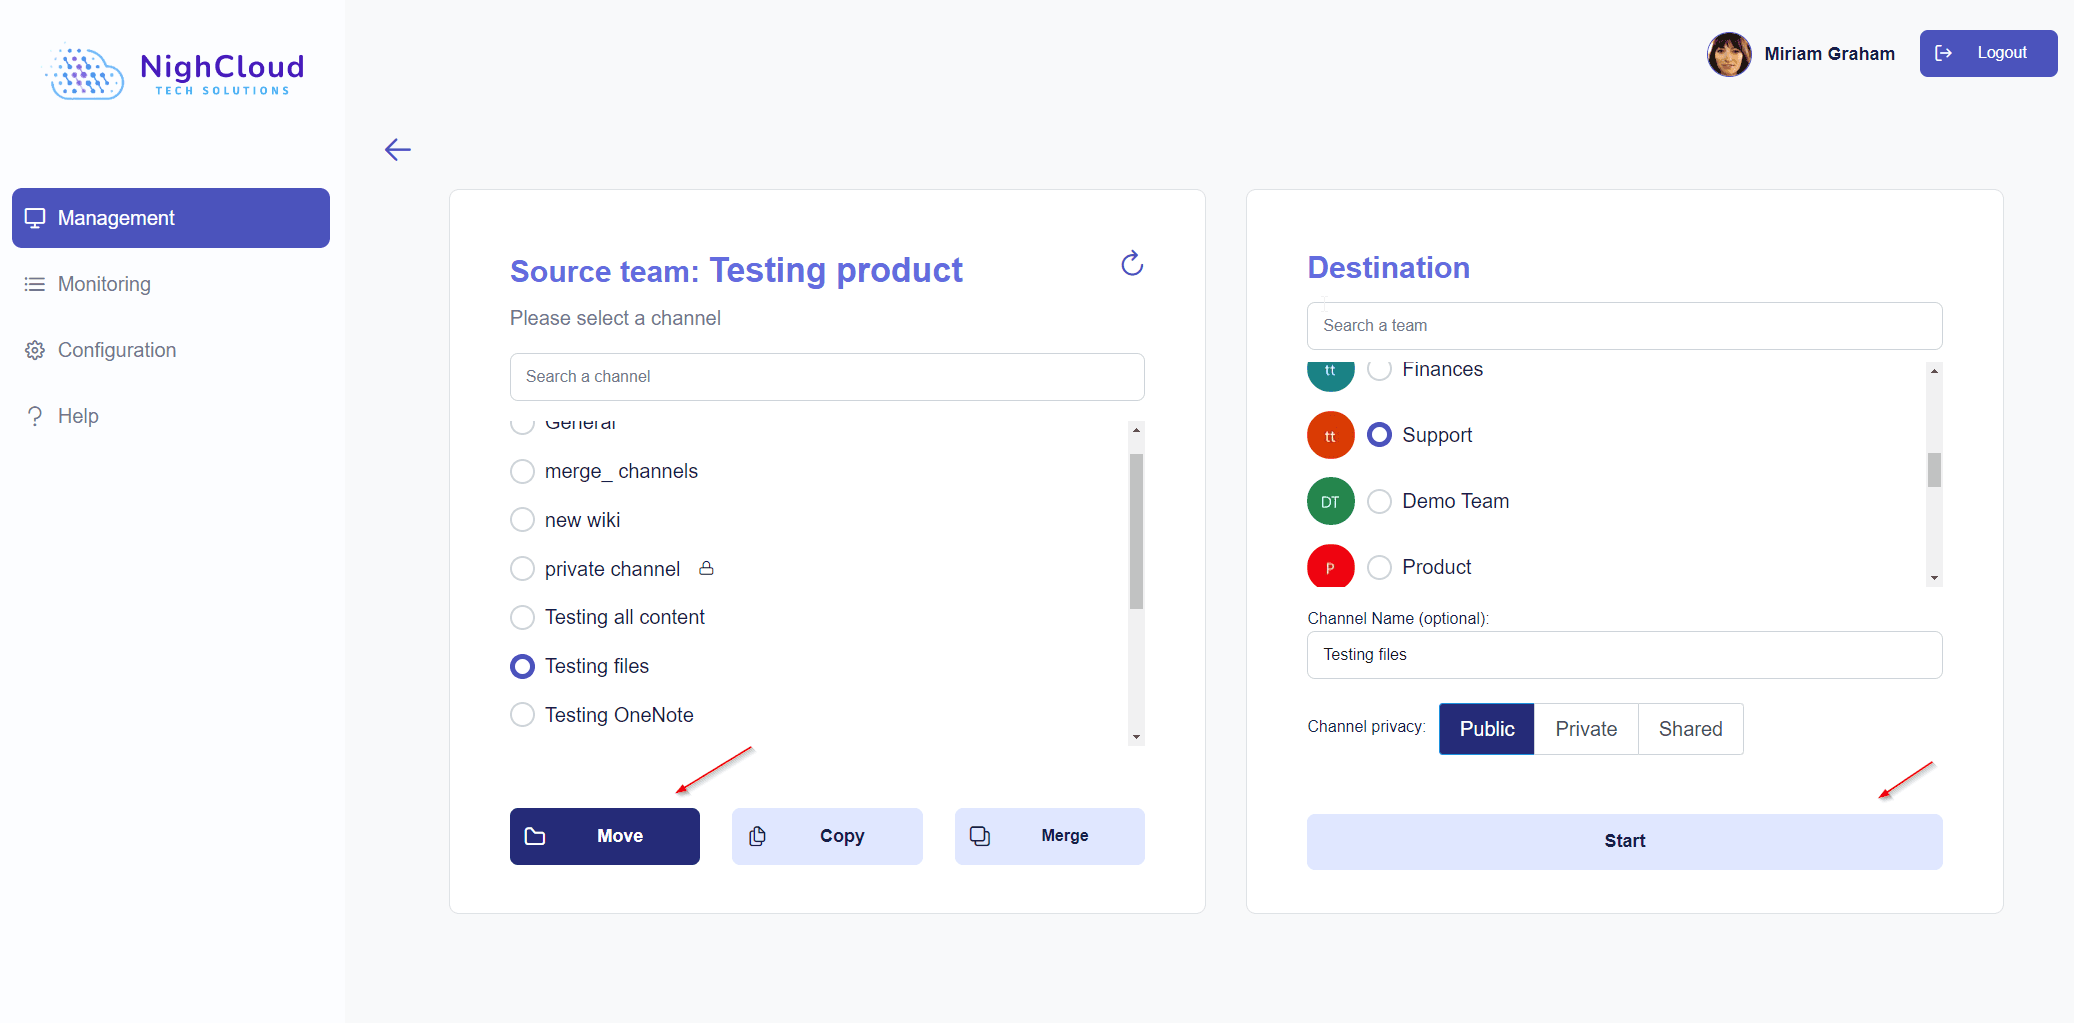The width and height of the screenshot is (2074, 1023).
Task: Open the Configuration menu item
Action: tap(116, 350)
